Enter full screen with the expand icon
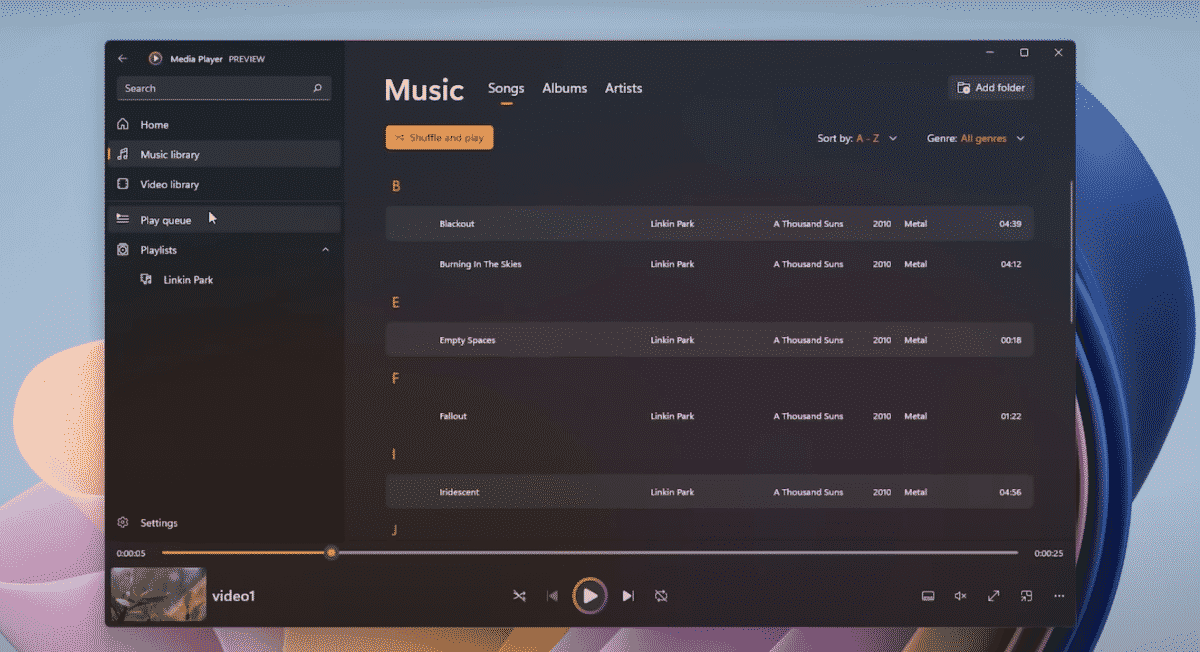Viewport: 1200px width, 652px height. tap(994, 596)
